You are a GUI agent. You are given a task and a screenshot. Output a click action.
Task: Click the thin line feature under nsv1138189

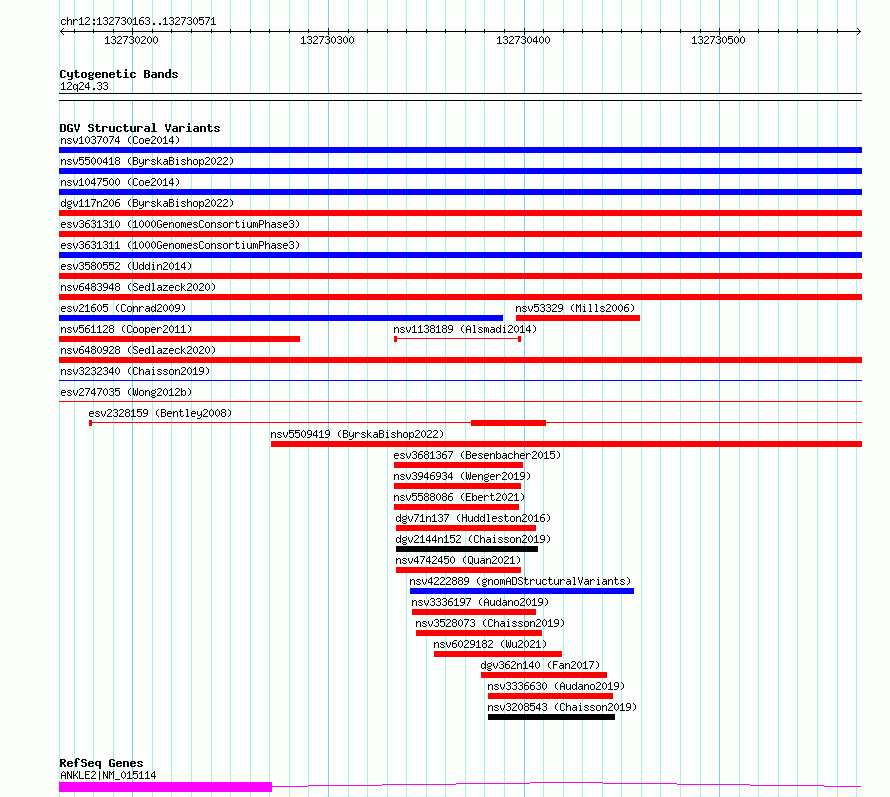point(457,339)
